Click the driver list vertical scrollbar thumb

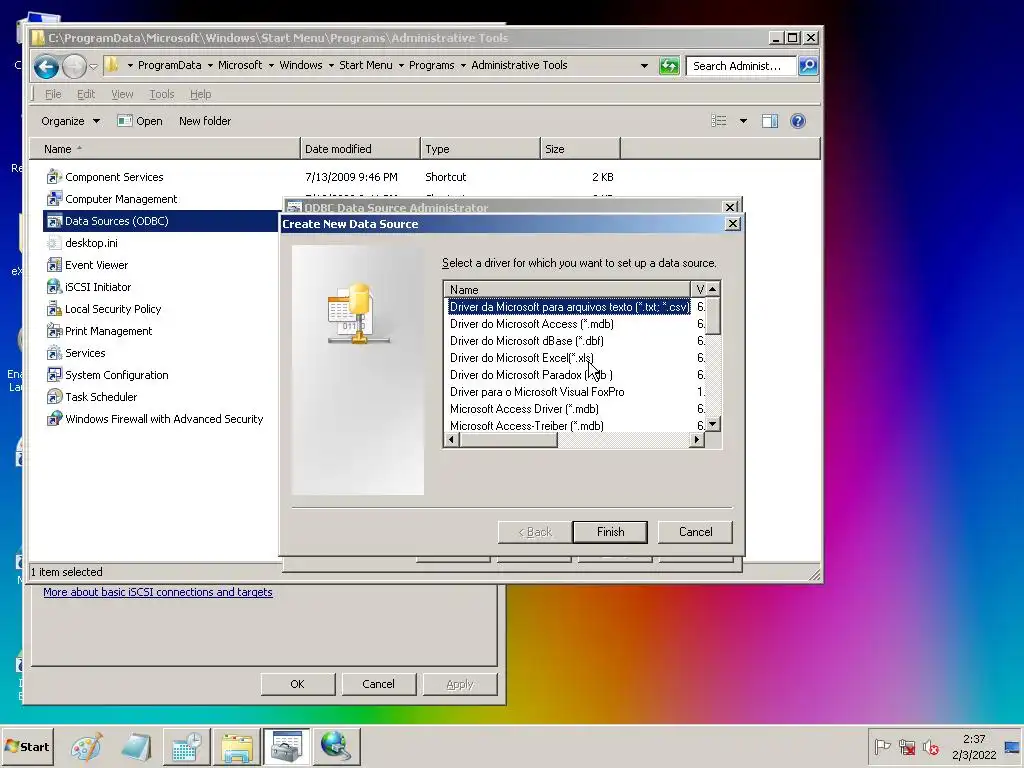click(713, 315)
